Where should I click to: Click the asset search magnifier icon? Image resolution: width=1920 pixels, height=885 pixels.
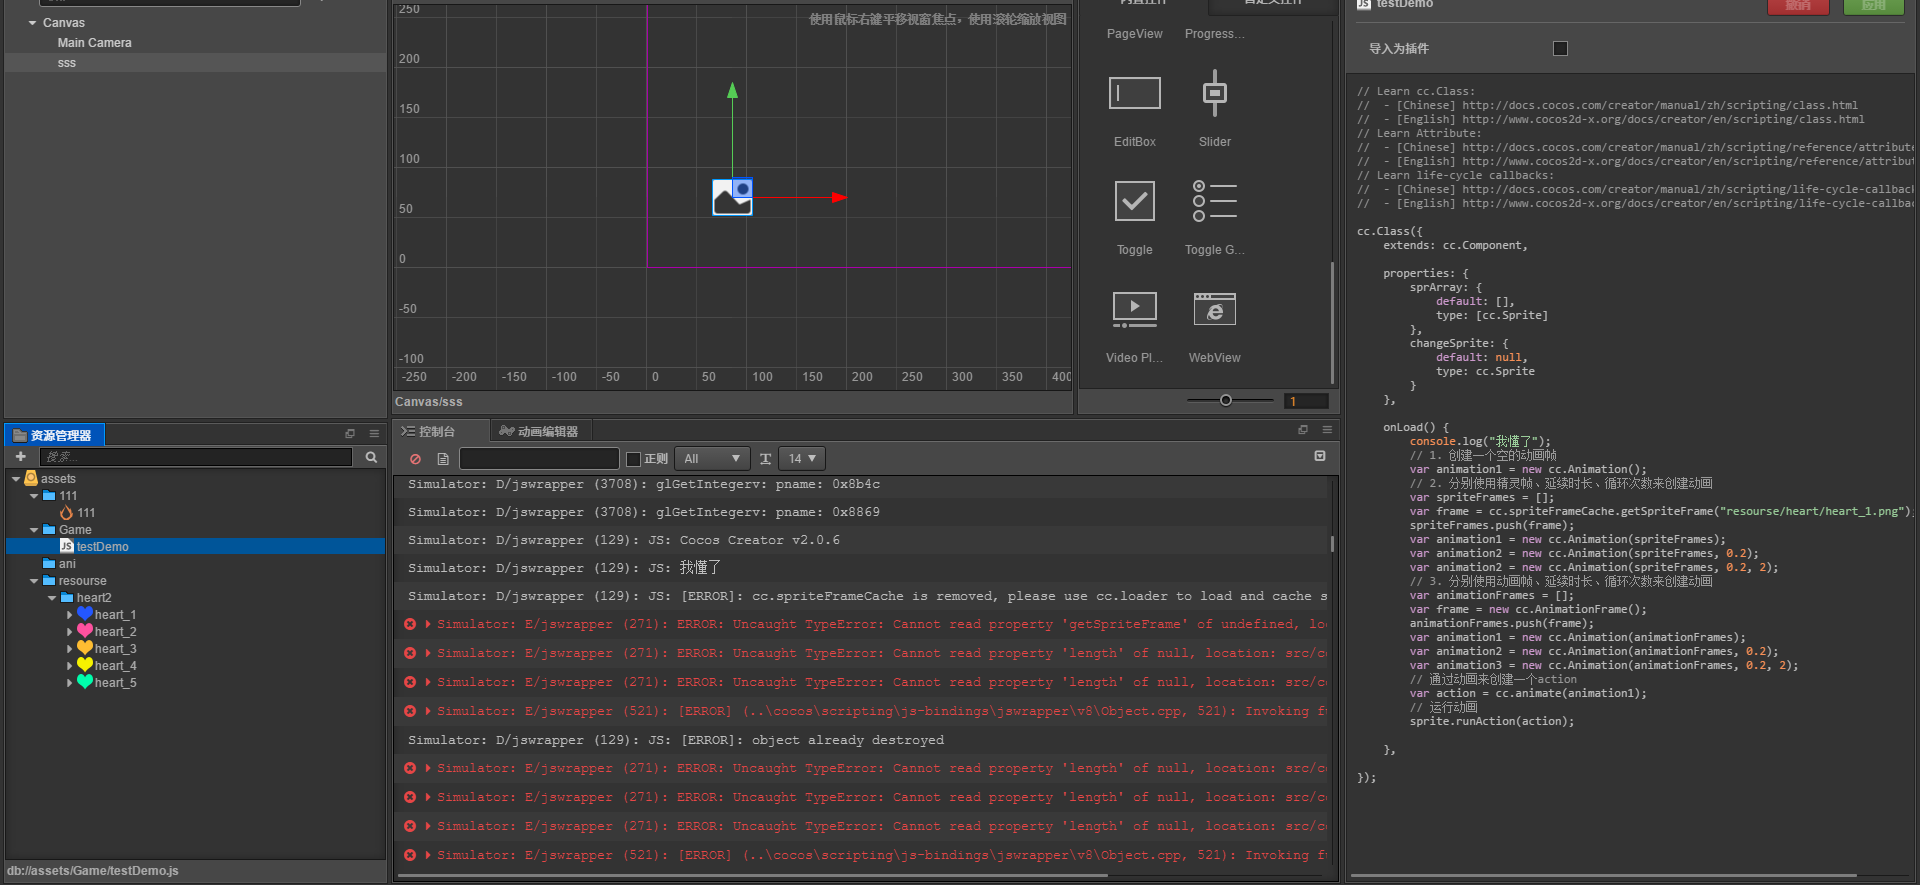(371, 457)
